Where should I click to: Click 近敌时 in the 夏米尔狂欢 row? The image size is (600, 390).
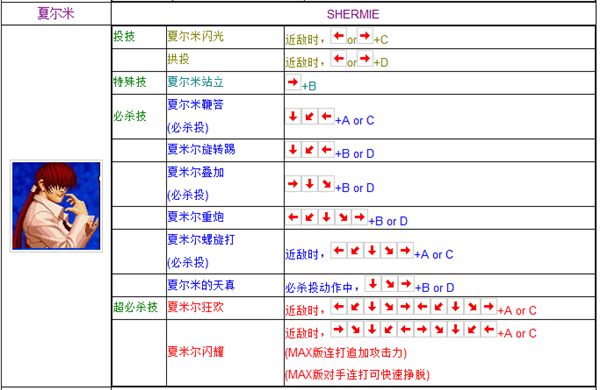tap(302, 310)
